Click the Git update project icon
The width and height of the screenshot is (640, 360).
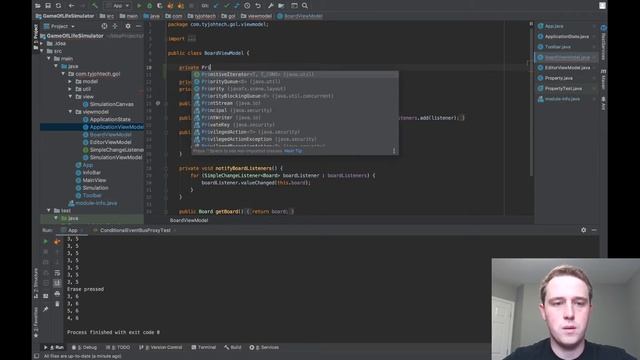[216, 6]
